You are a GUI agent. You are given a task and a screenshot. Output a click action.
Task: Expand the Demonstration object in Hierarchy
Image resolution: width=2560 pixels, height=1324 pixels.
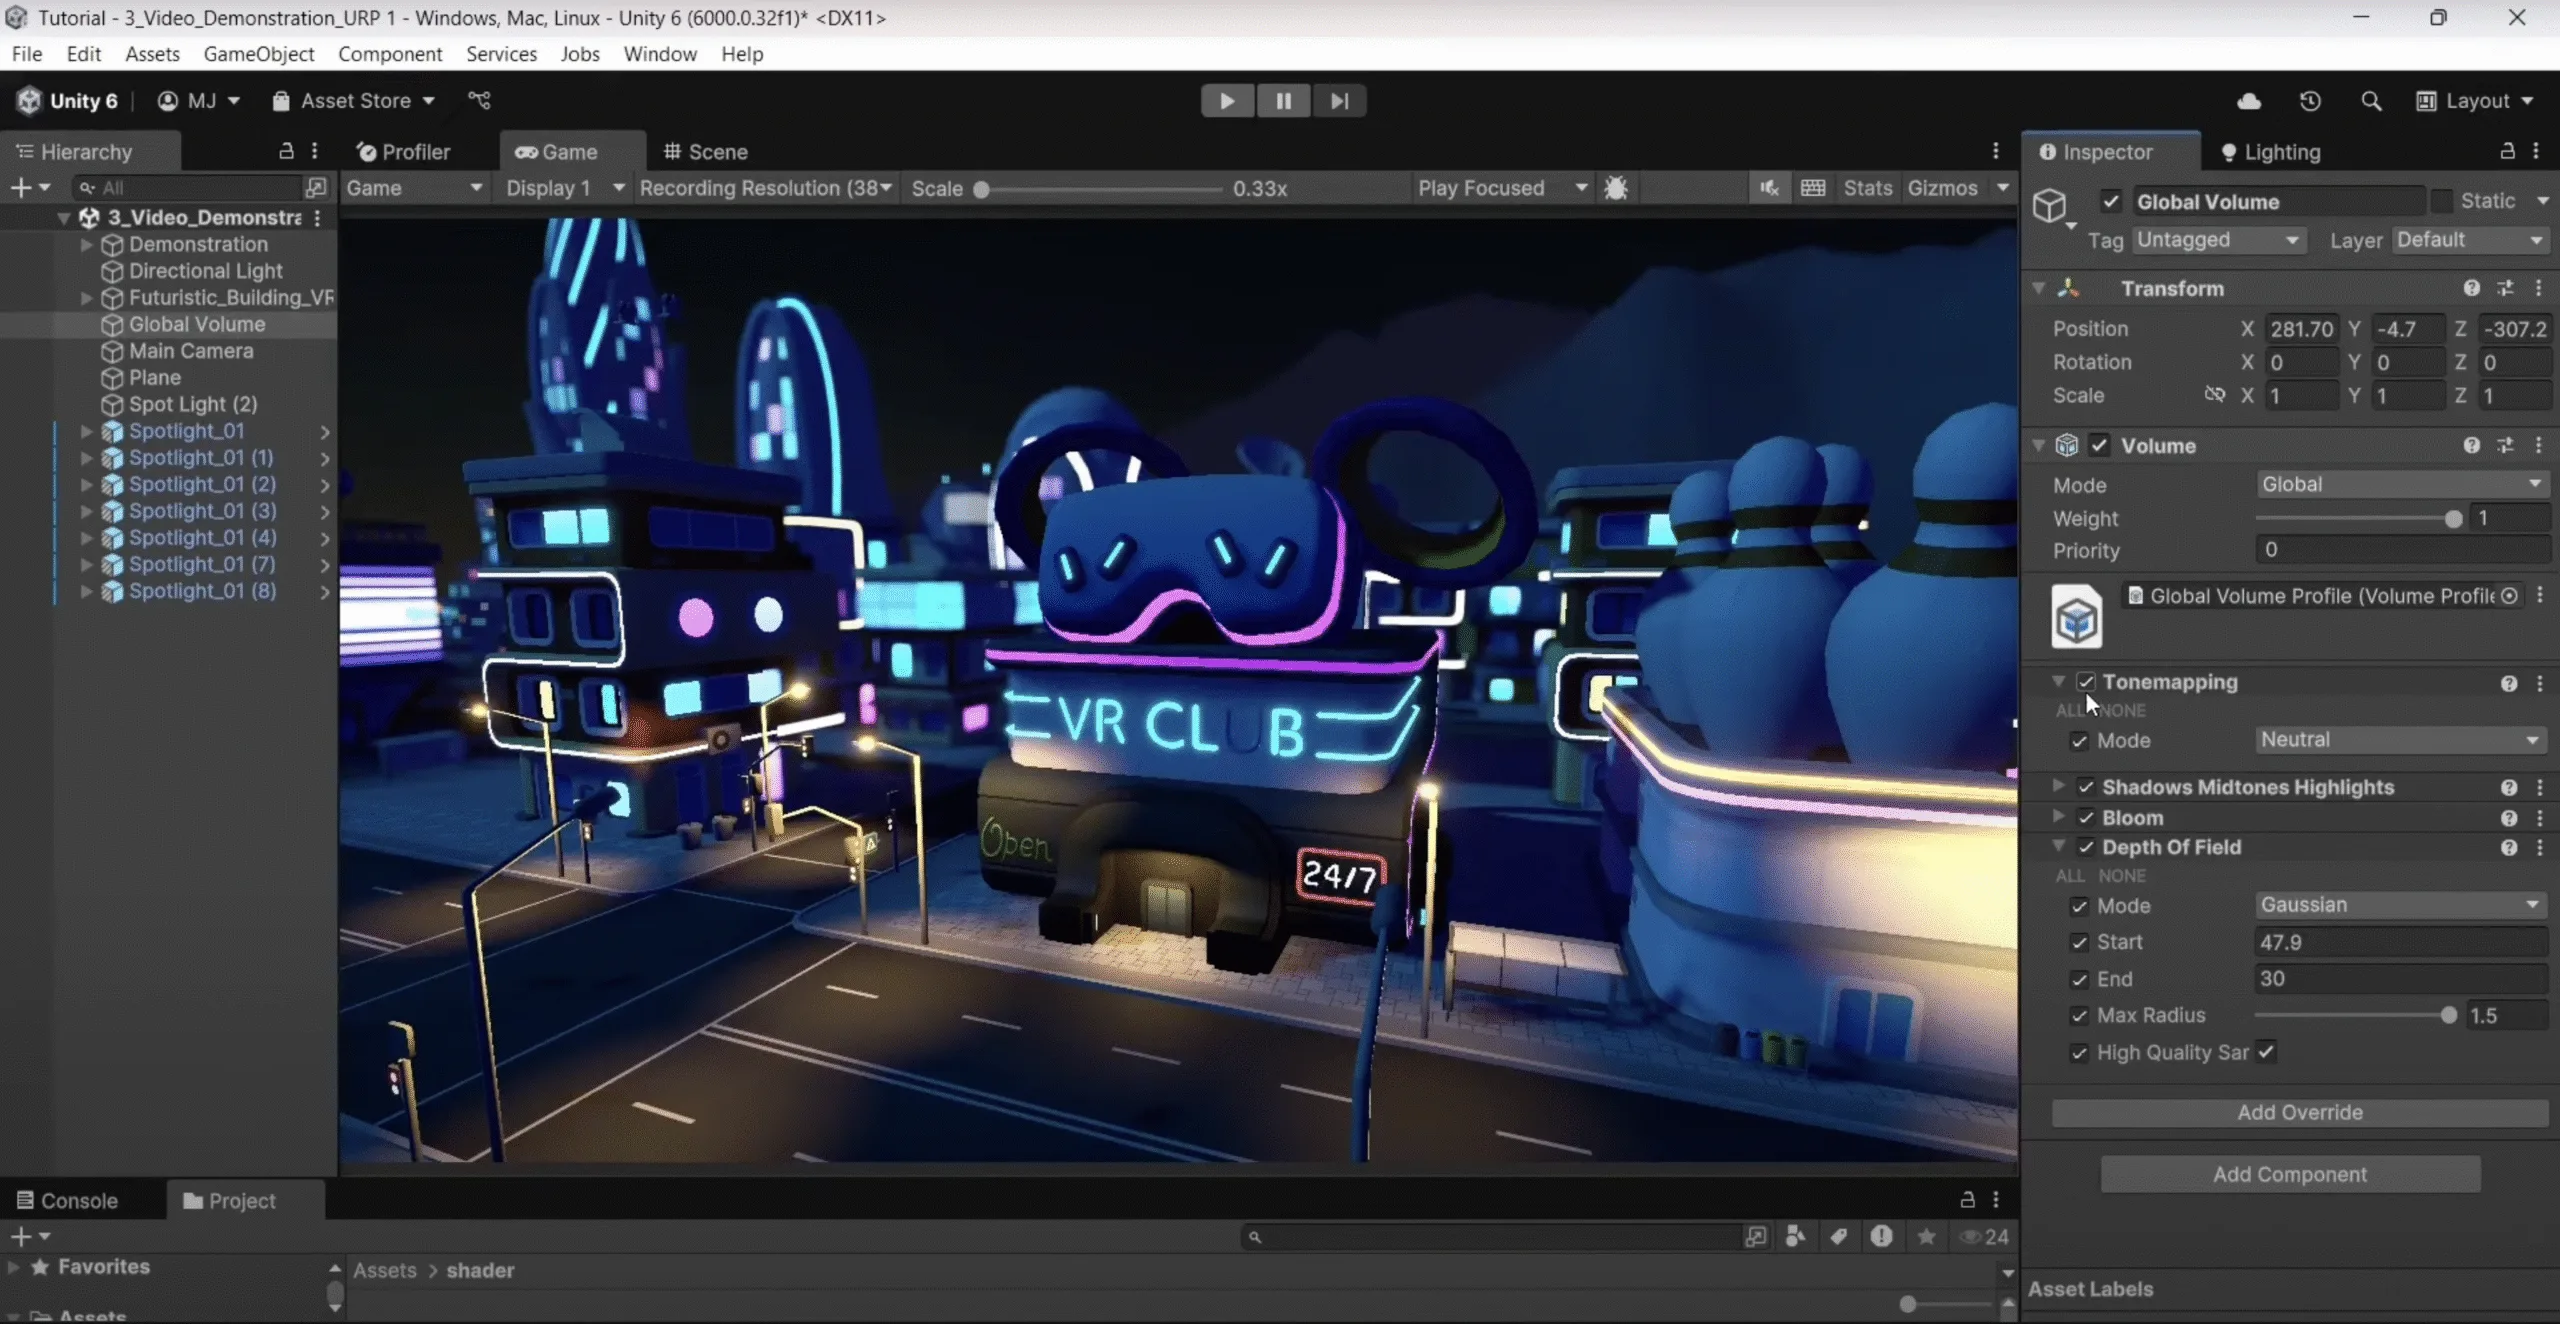[x=86, y=244]
